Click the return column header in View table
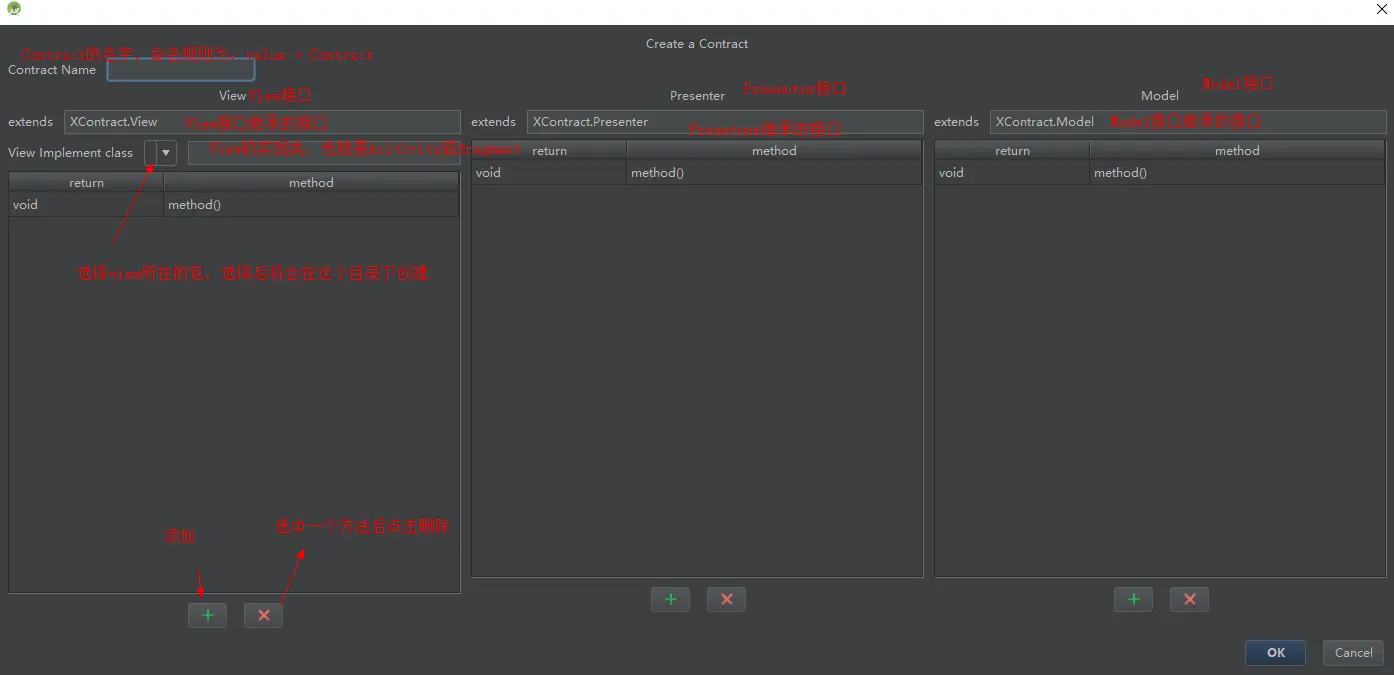The image size is (1394, 675). tap(86, 183)
